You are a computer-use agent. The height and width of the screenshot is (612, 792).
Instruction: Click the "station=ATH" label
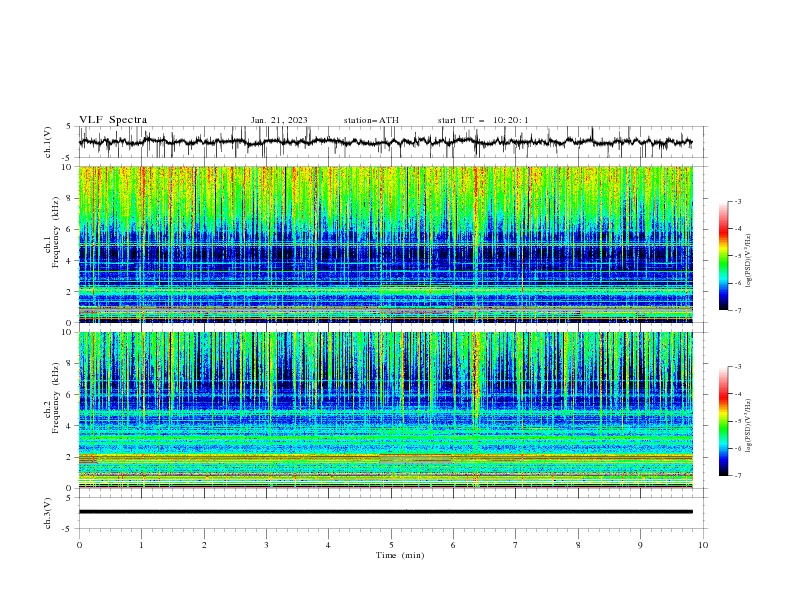371,120
